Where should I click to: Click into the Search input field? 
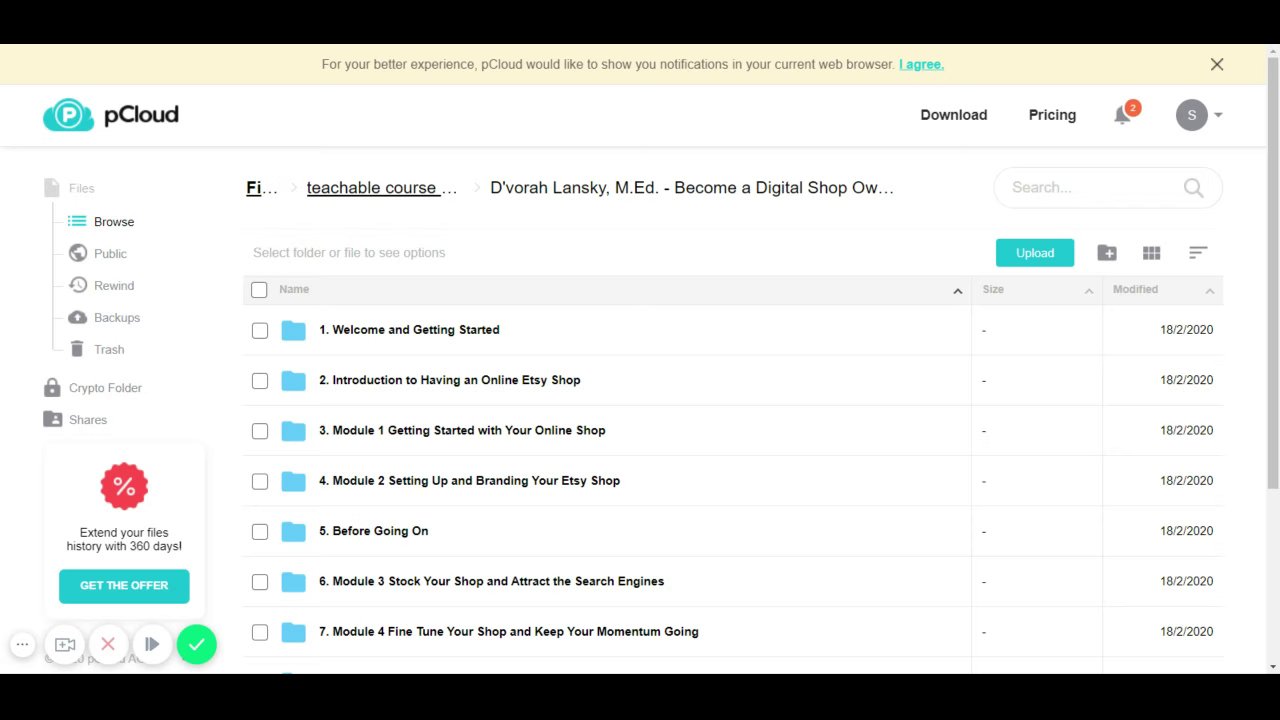(1092, 187)
